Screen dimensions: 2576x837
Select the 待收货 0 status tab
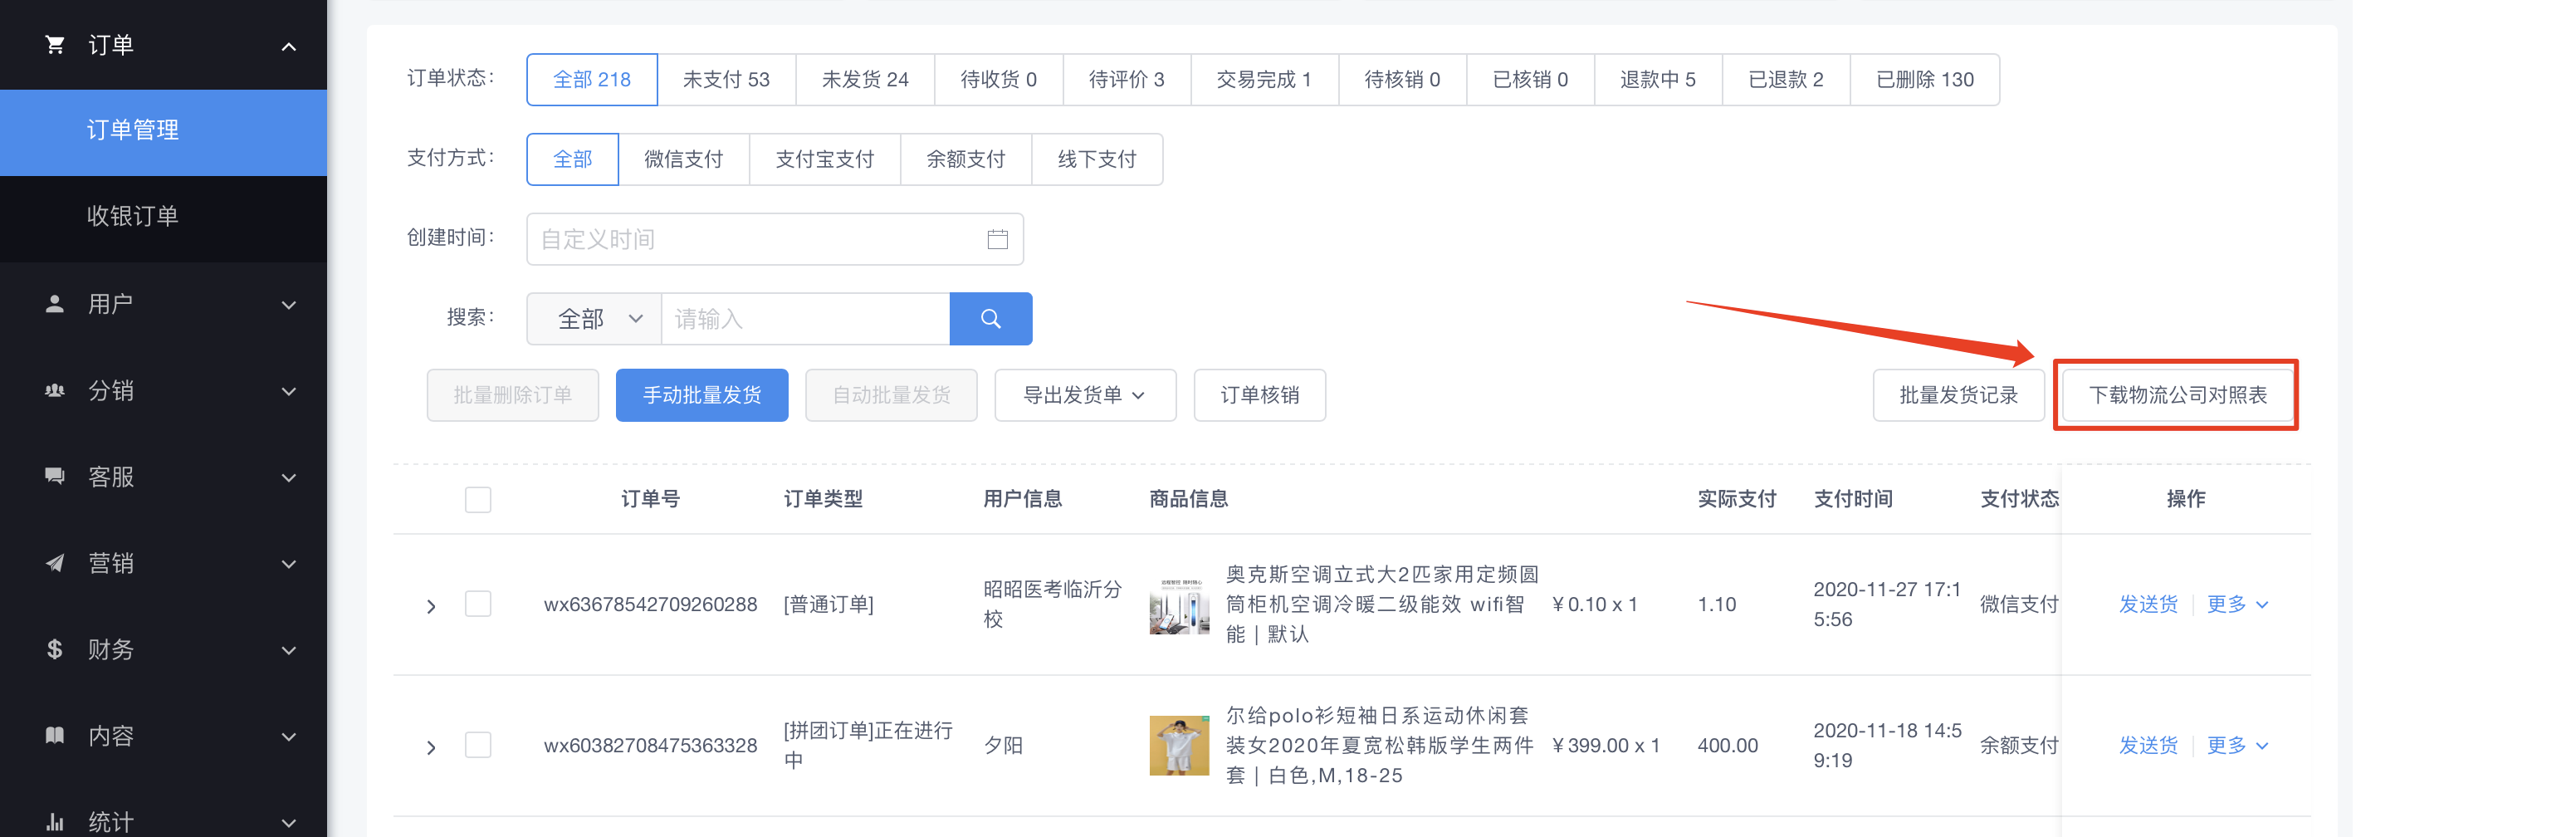(x=998, y=79)
